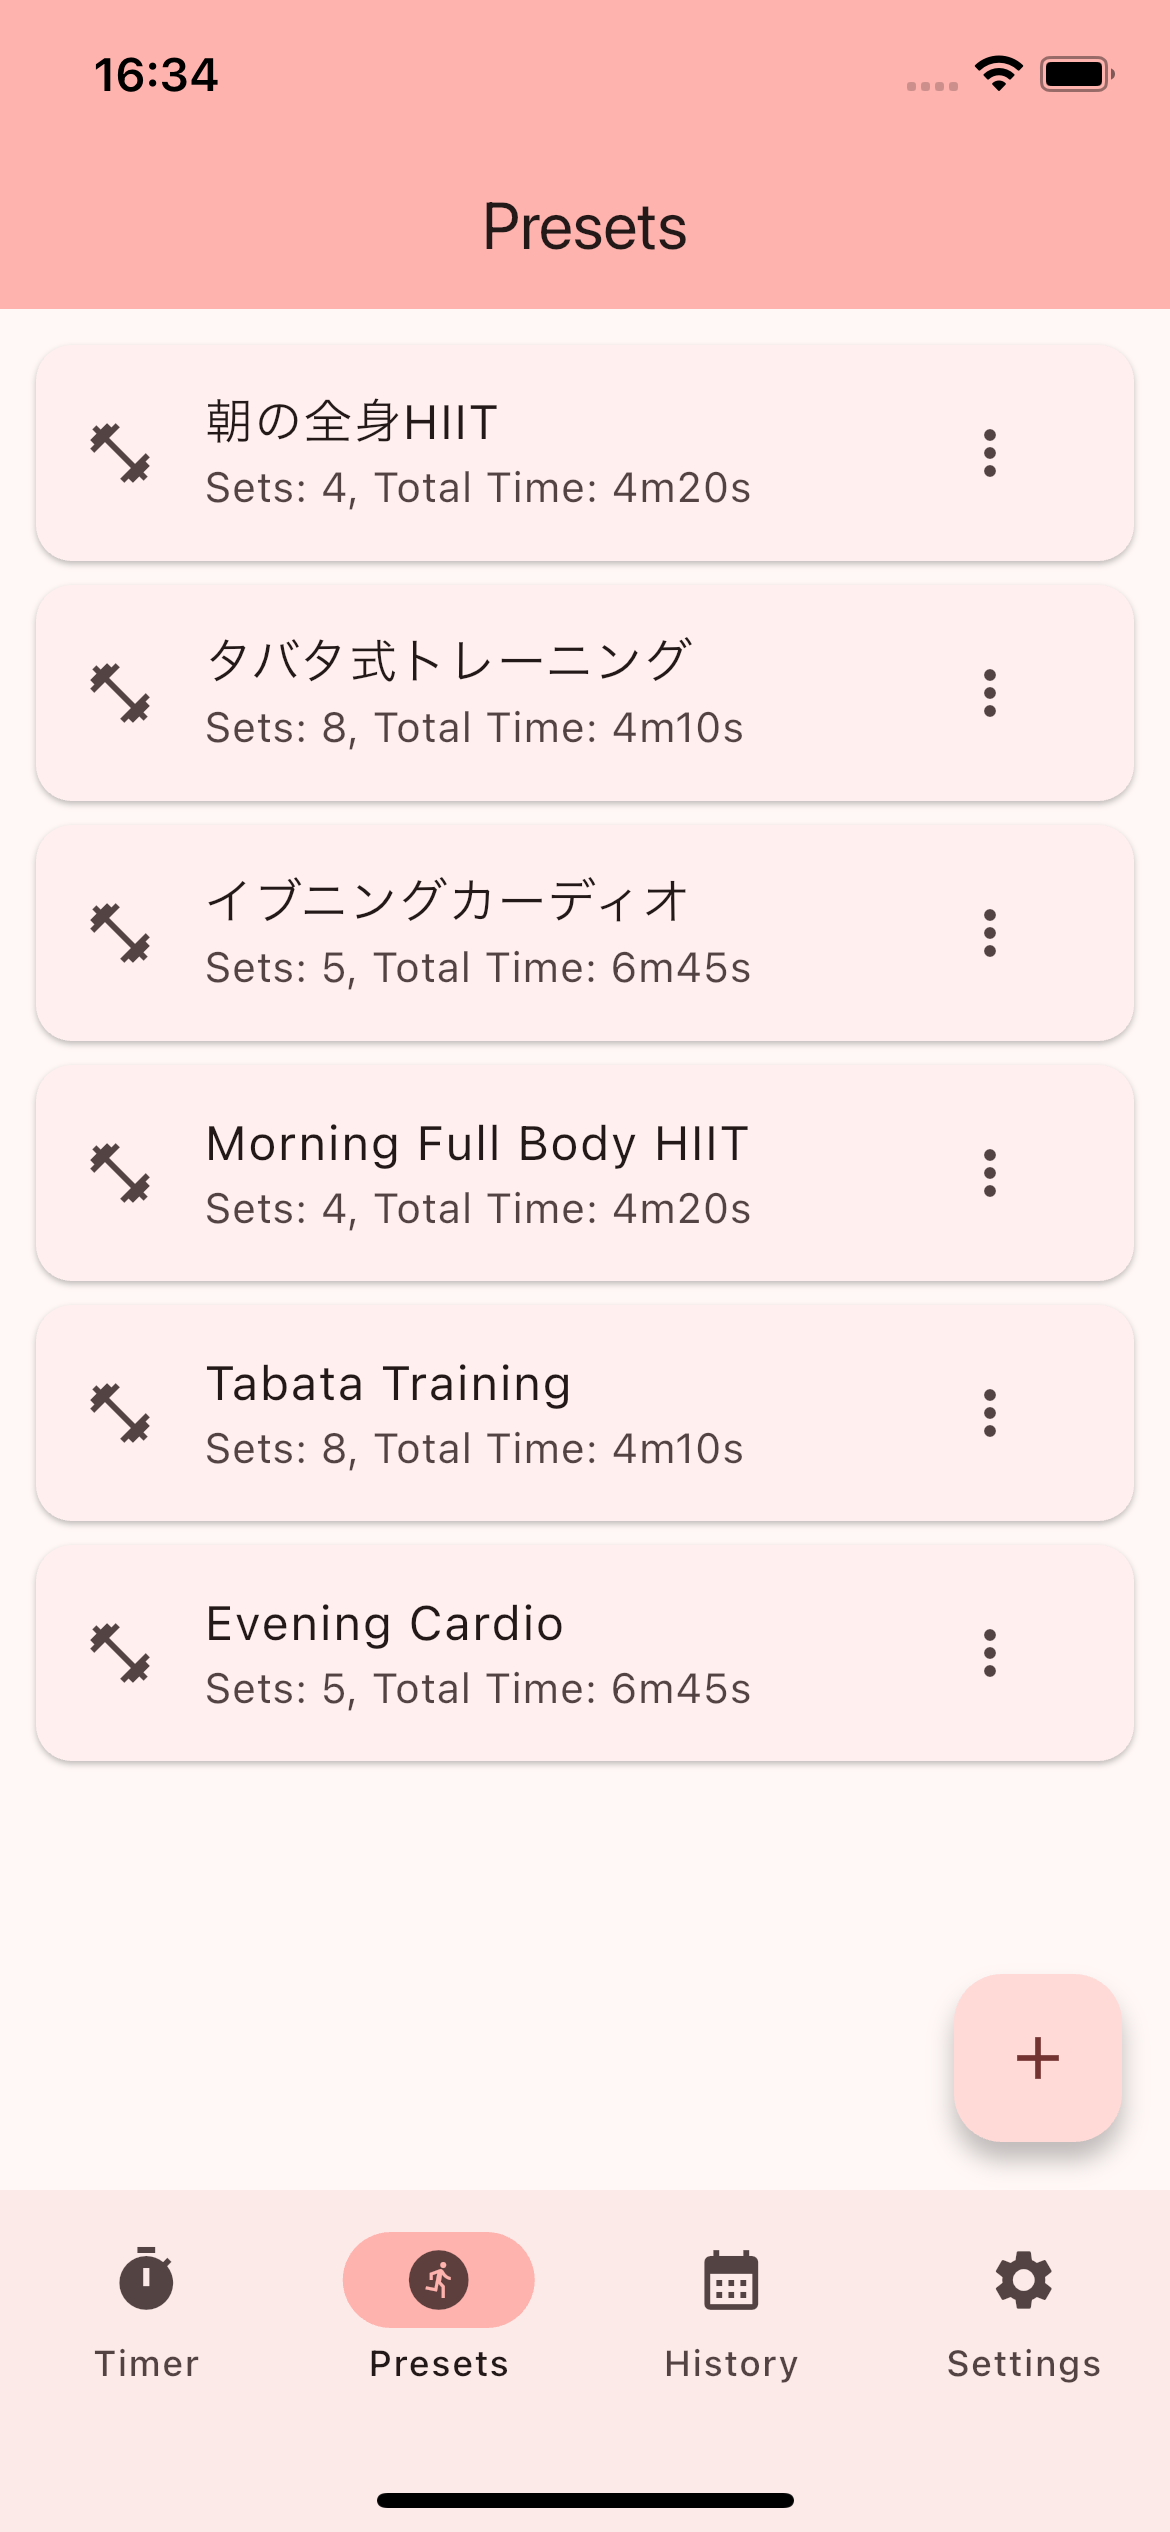Tap the plus button to add preset
1170x2532 pixels.
pos(1037,2058)
